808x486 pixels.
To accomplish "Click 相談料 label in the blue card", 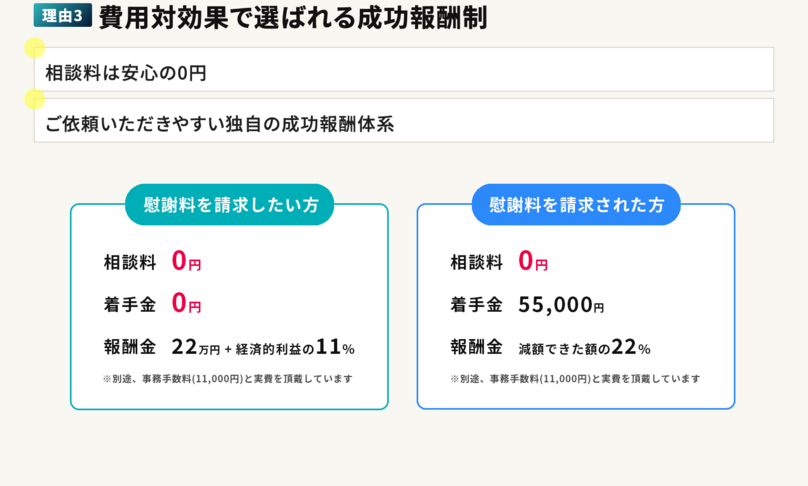I will [476, 263].
